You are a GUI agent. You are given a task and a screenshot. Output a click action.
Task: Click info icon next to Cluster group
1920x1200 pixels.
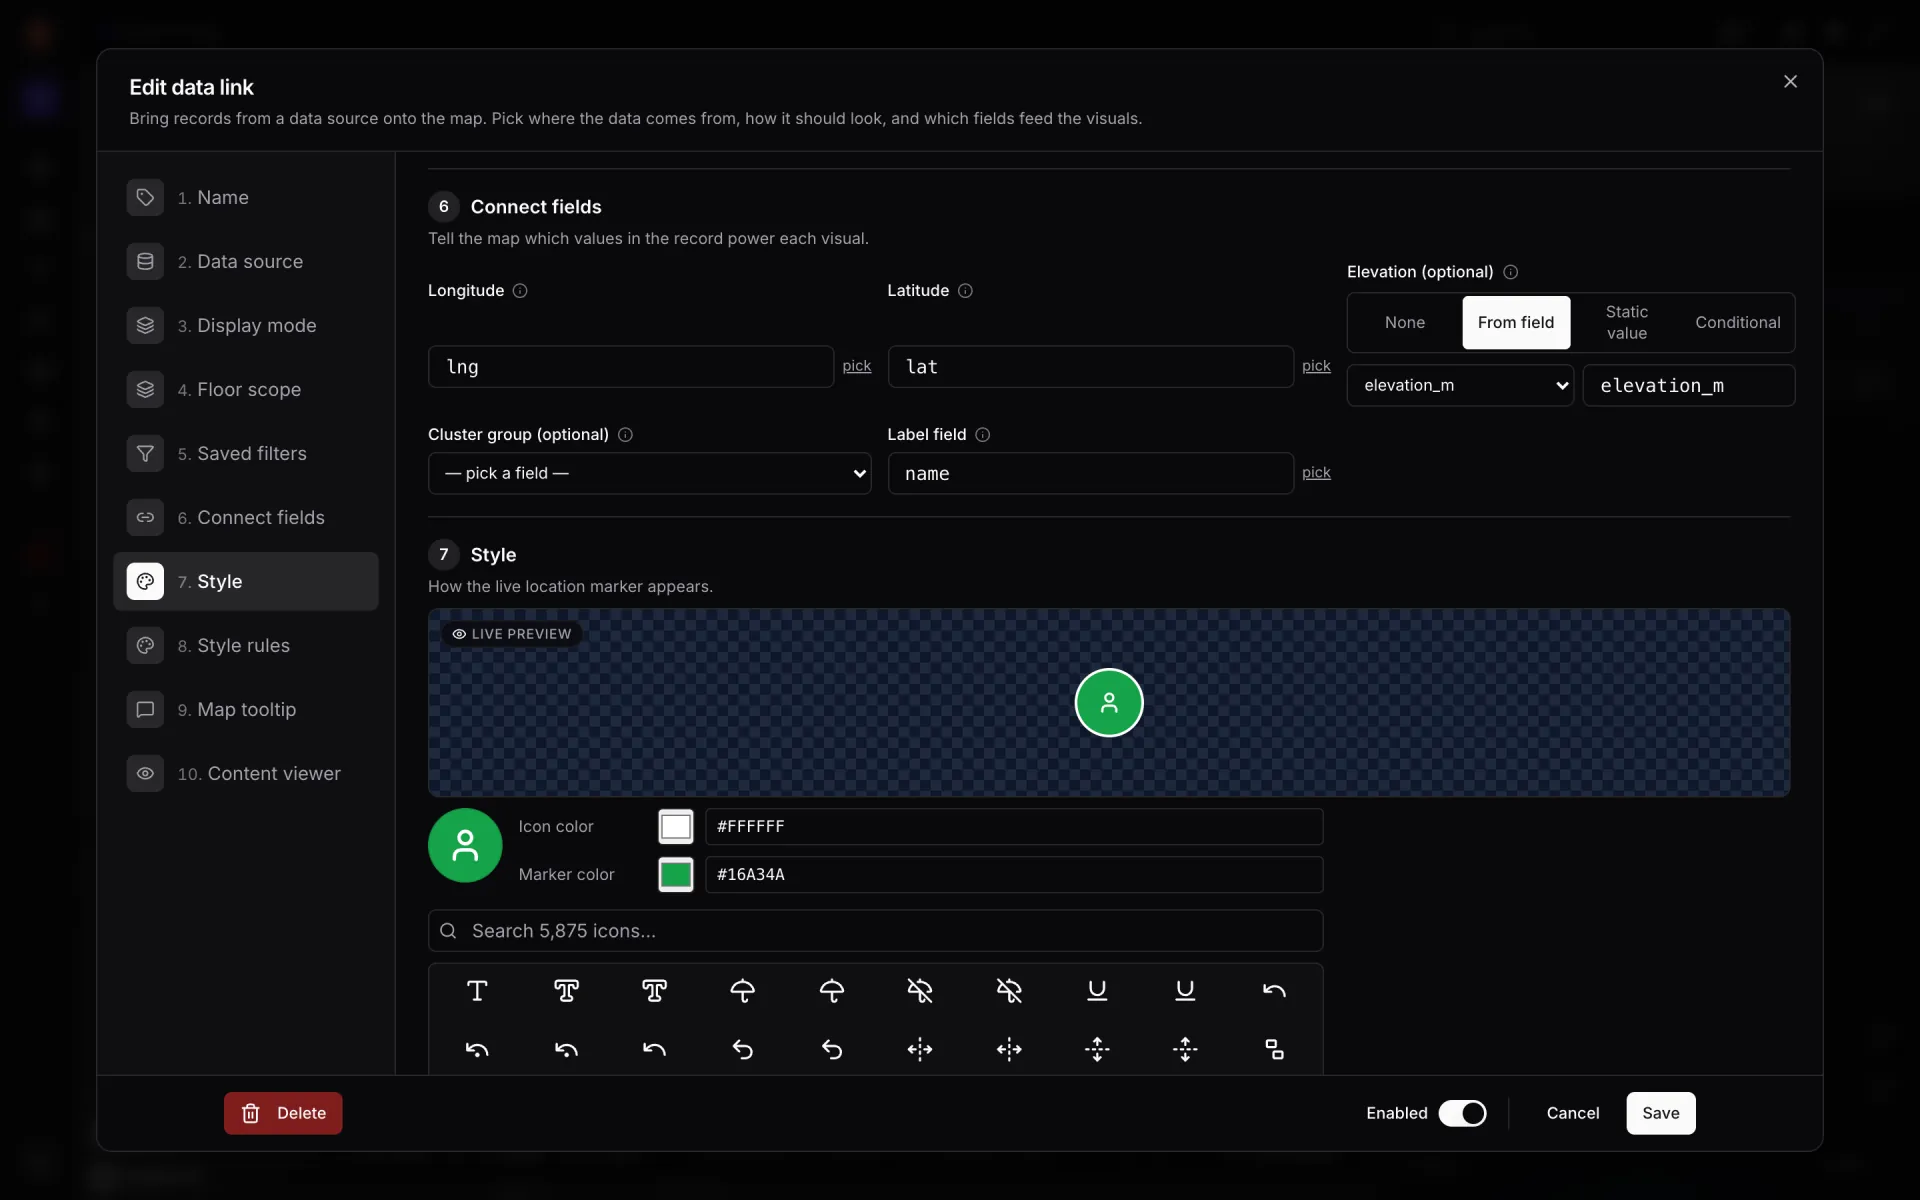(625, 435)
